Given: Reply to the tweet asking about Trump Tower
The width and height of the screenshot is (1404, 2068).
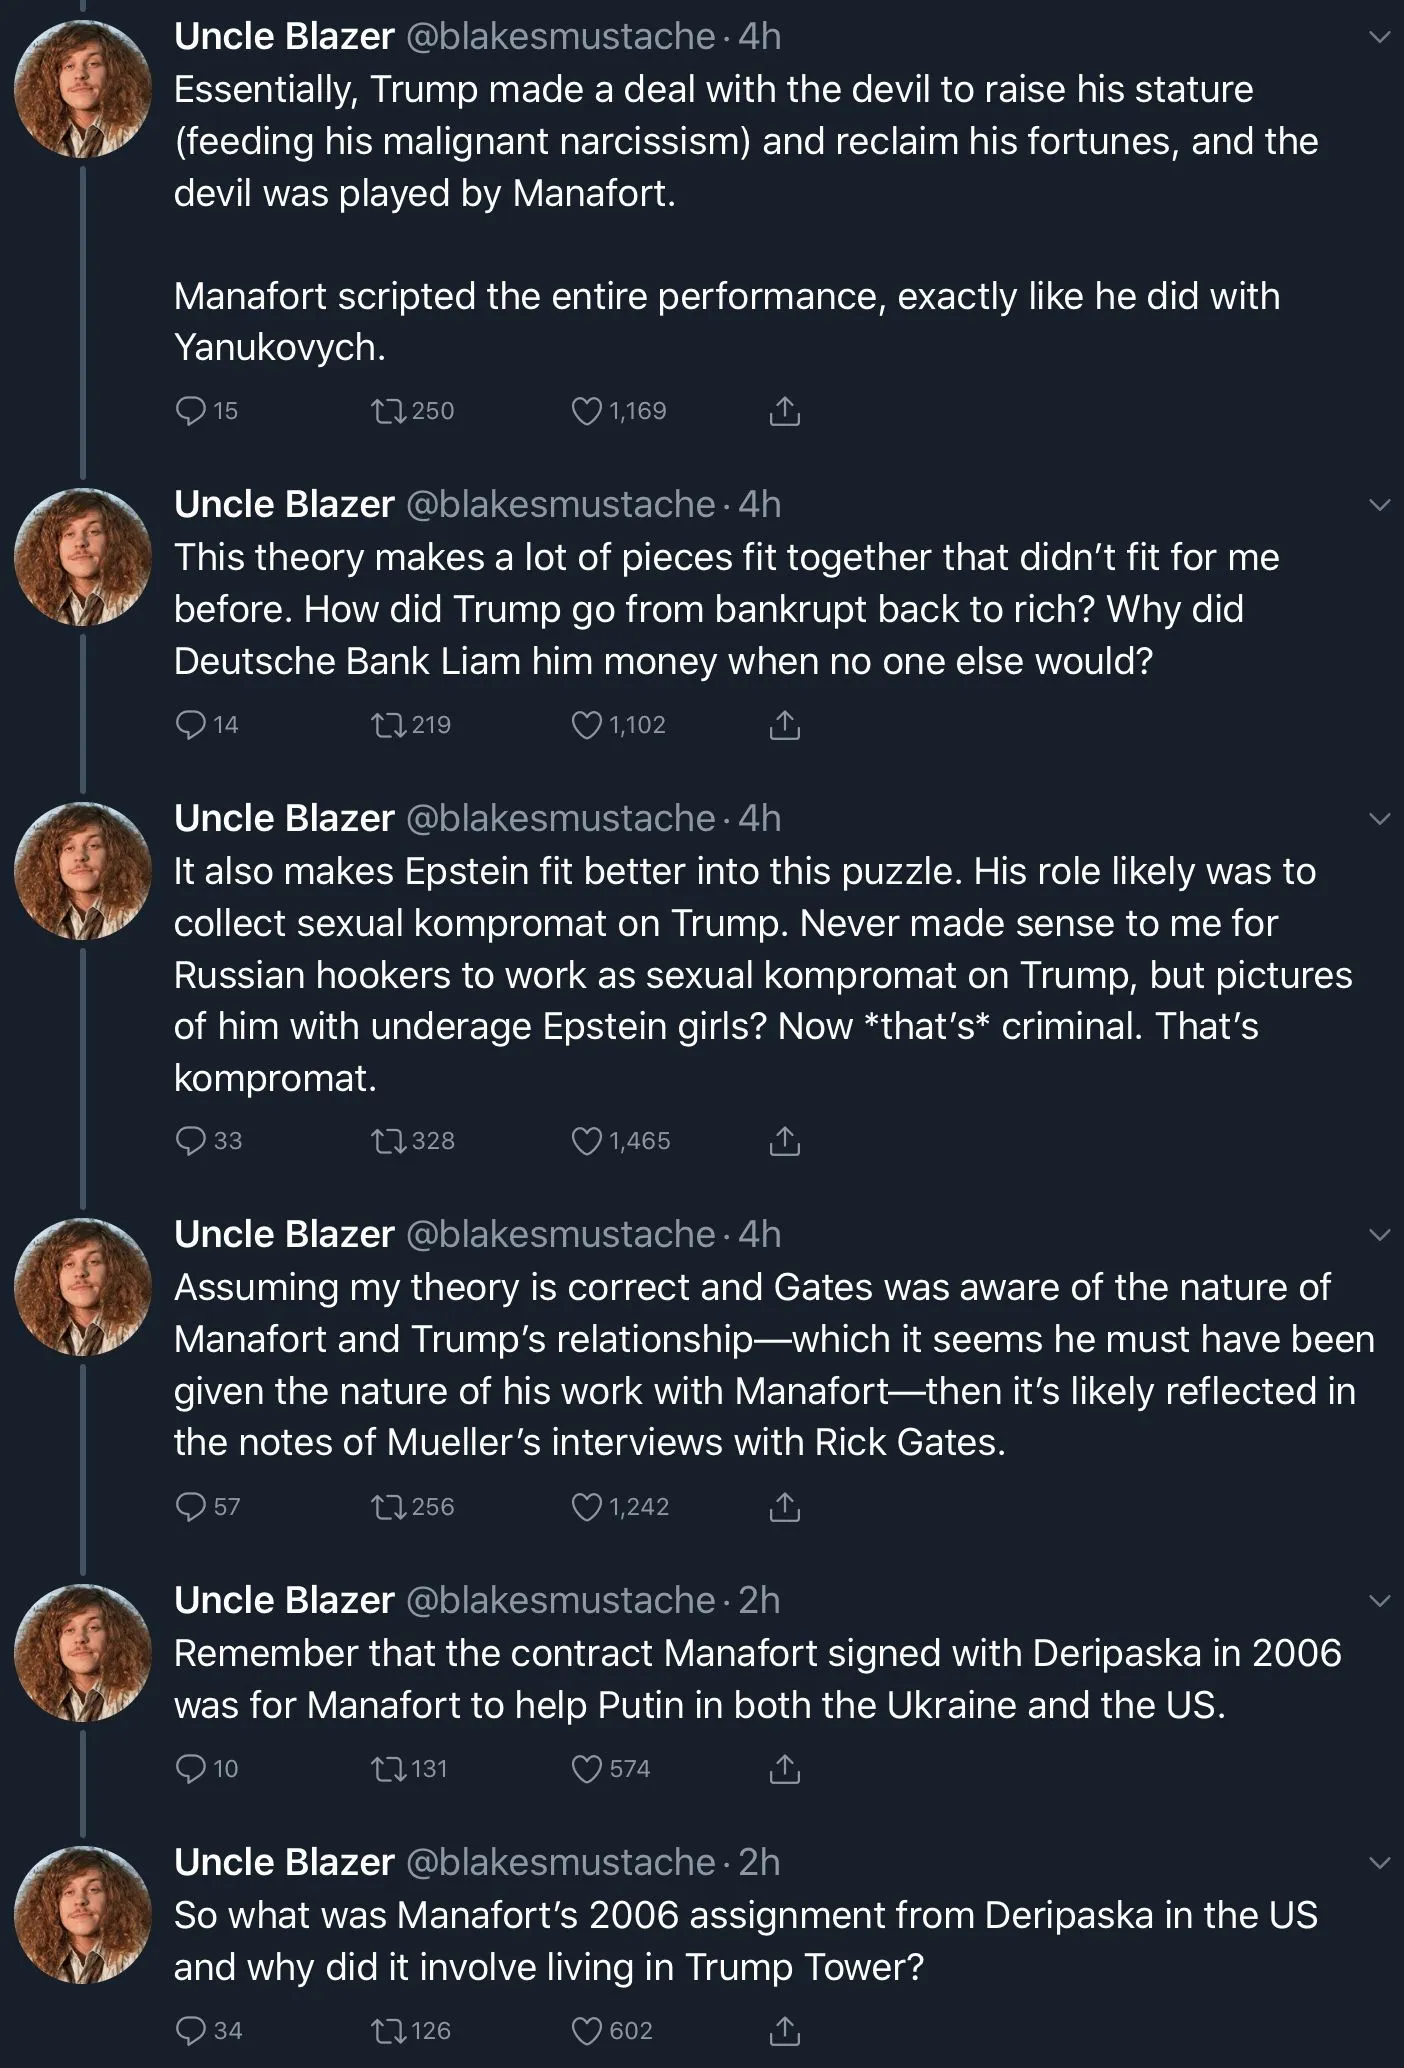Looking at the screenshot, I should pos(190,2031).
